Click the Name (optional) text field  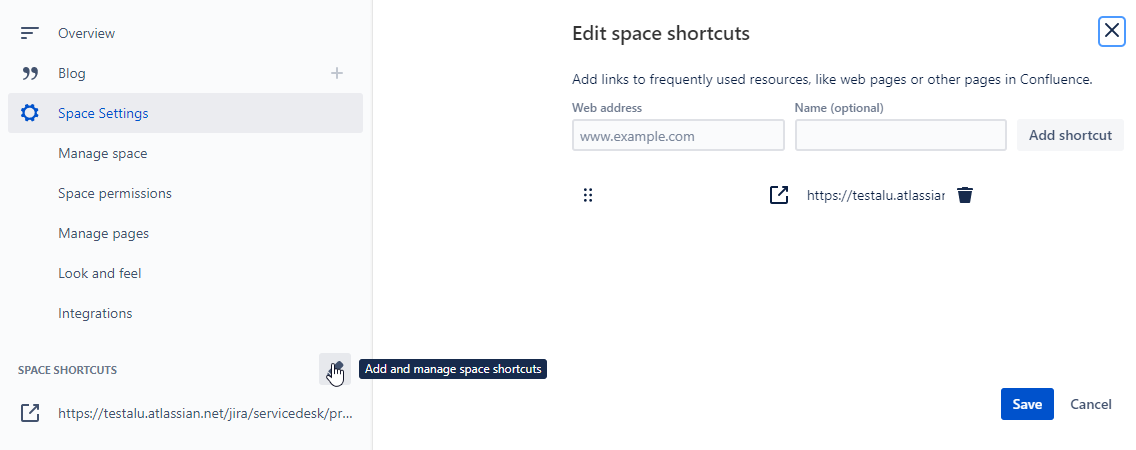pos(900,135)
